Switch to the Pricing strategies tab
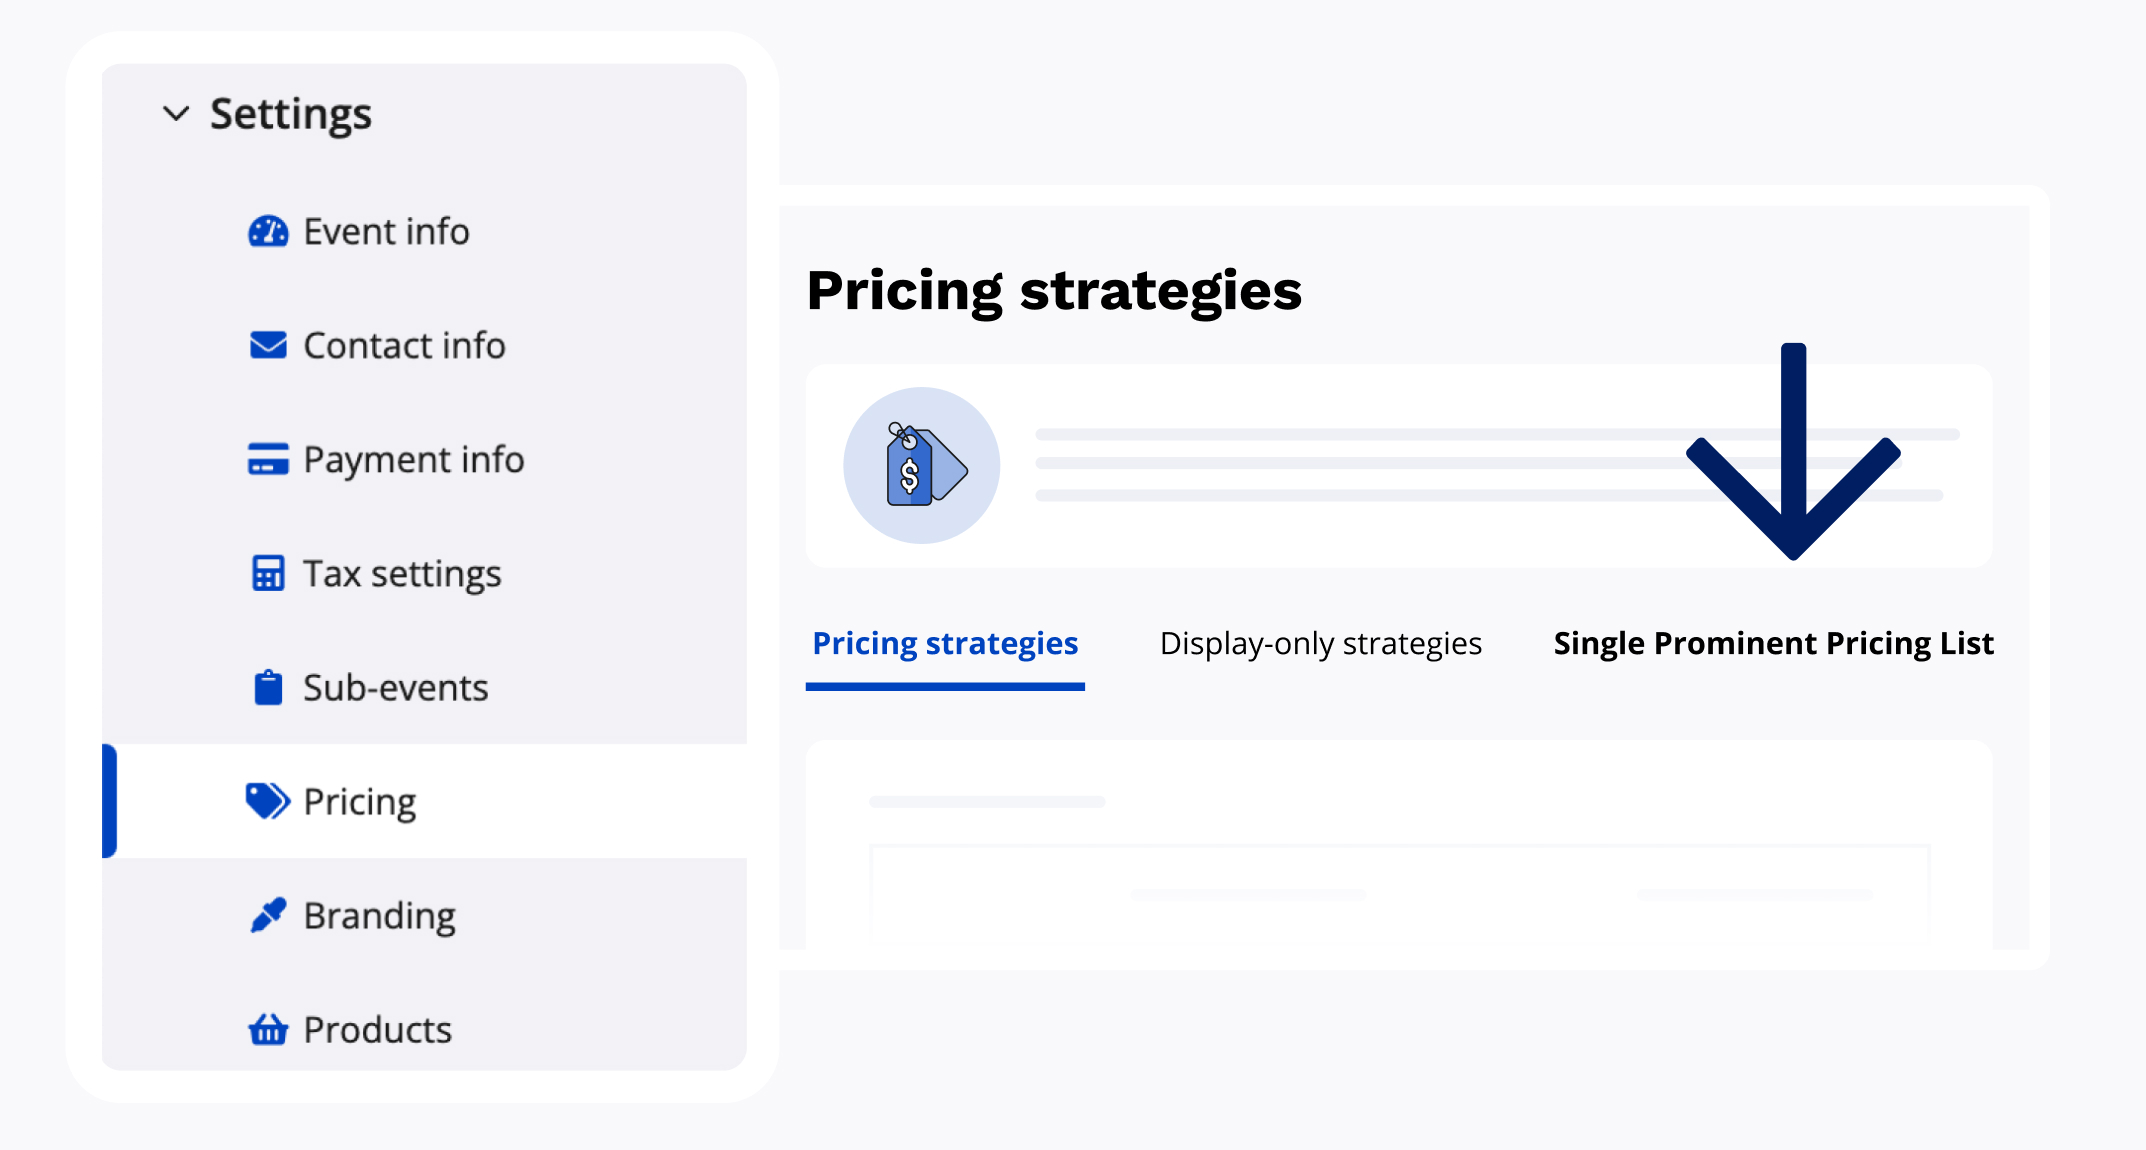Viewport: 2146px width, 1150px height. tap(945, 643)
